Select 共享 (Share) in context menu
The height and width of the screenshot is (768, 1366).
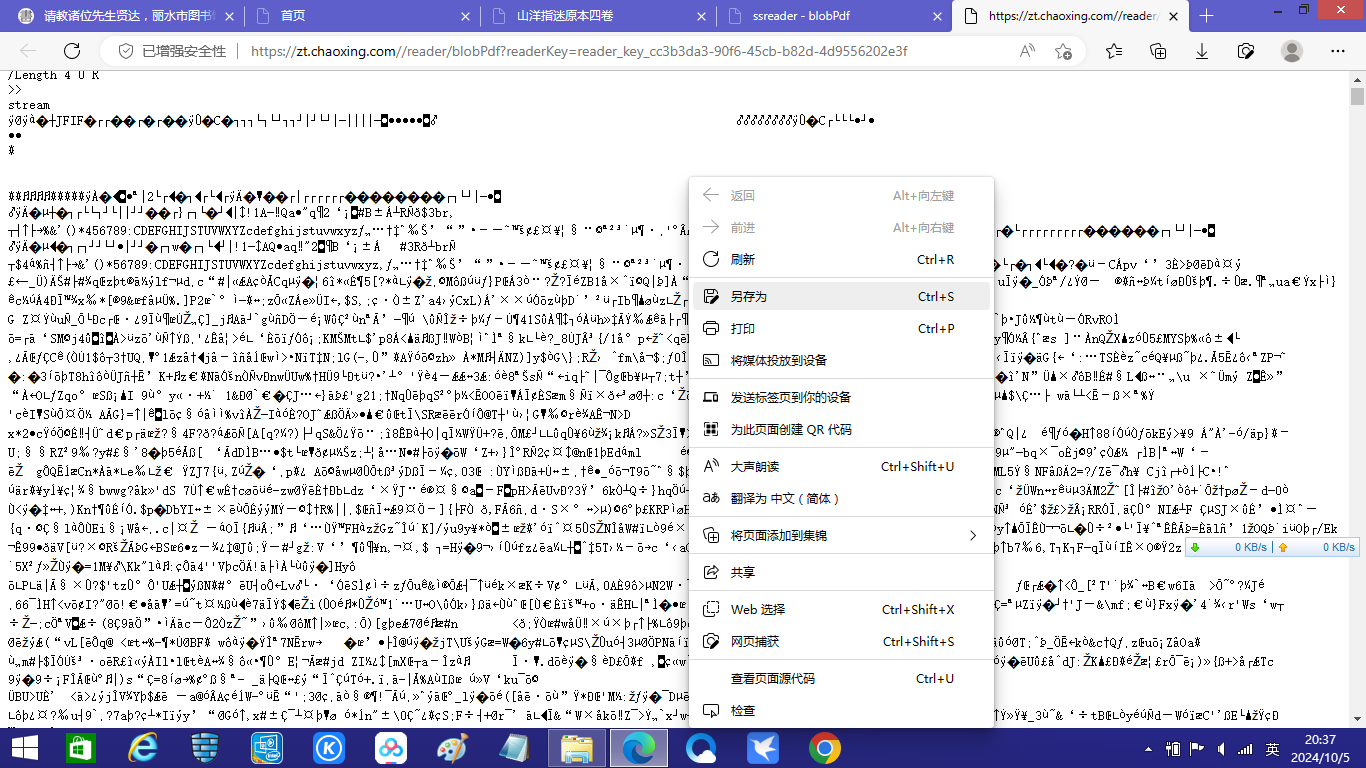[x=841, y=572]
